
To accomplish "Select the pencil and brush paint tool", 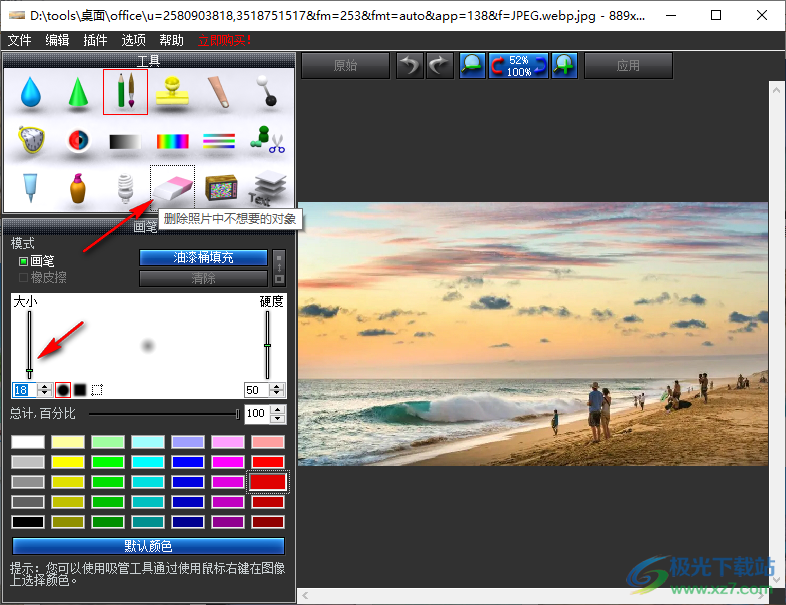I will click(x=125, y=92).
